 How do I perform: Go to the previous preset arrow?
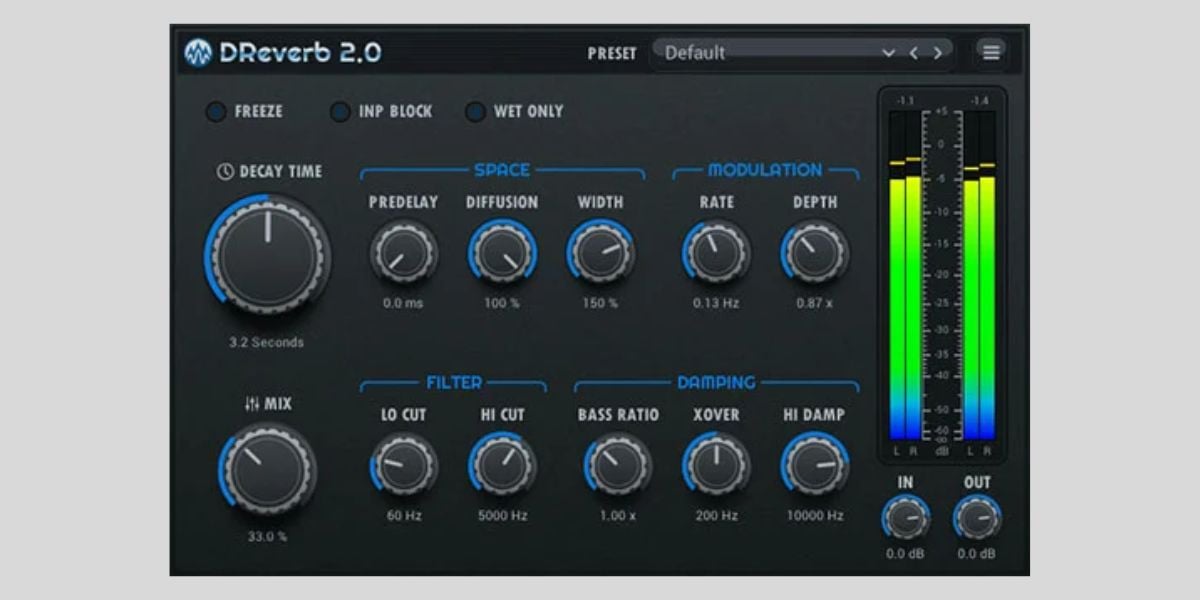click(x=913, y=53)
